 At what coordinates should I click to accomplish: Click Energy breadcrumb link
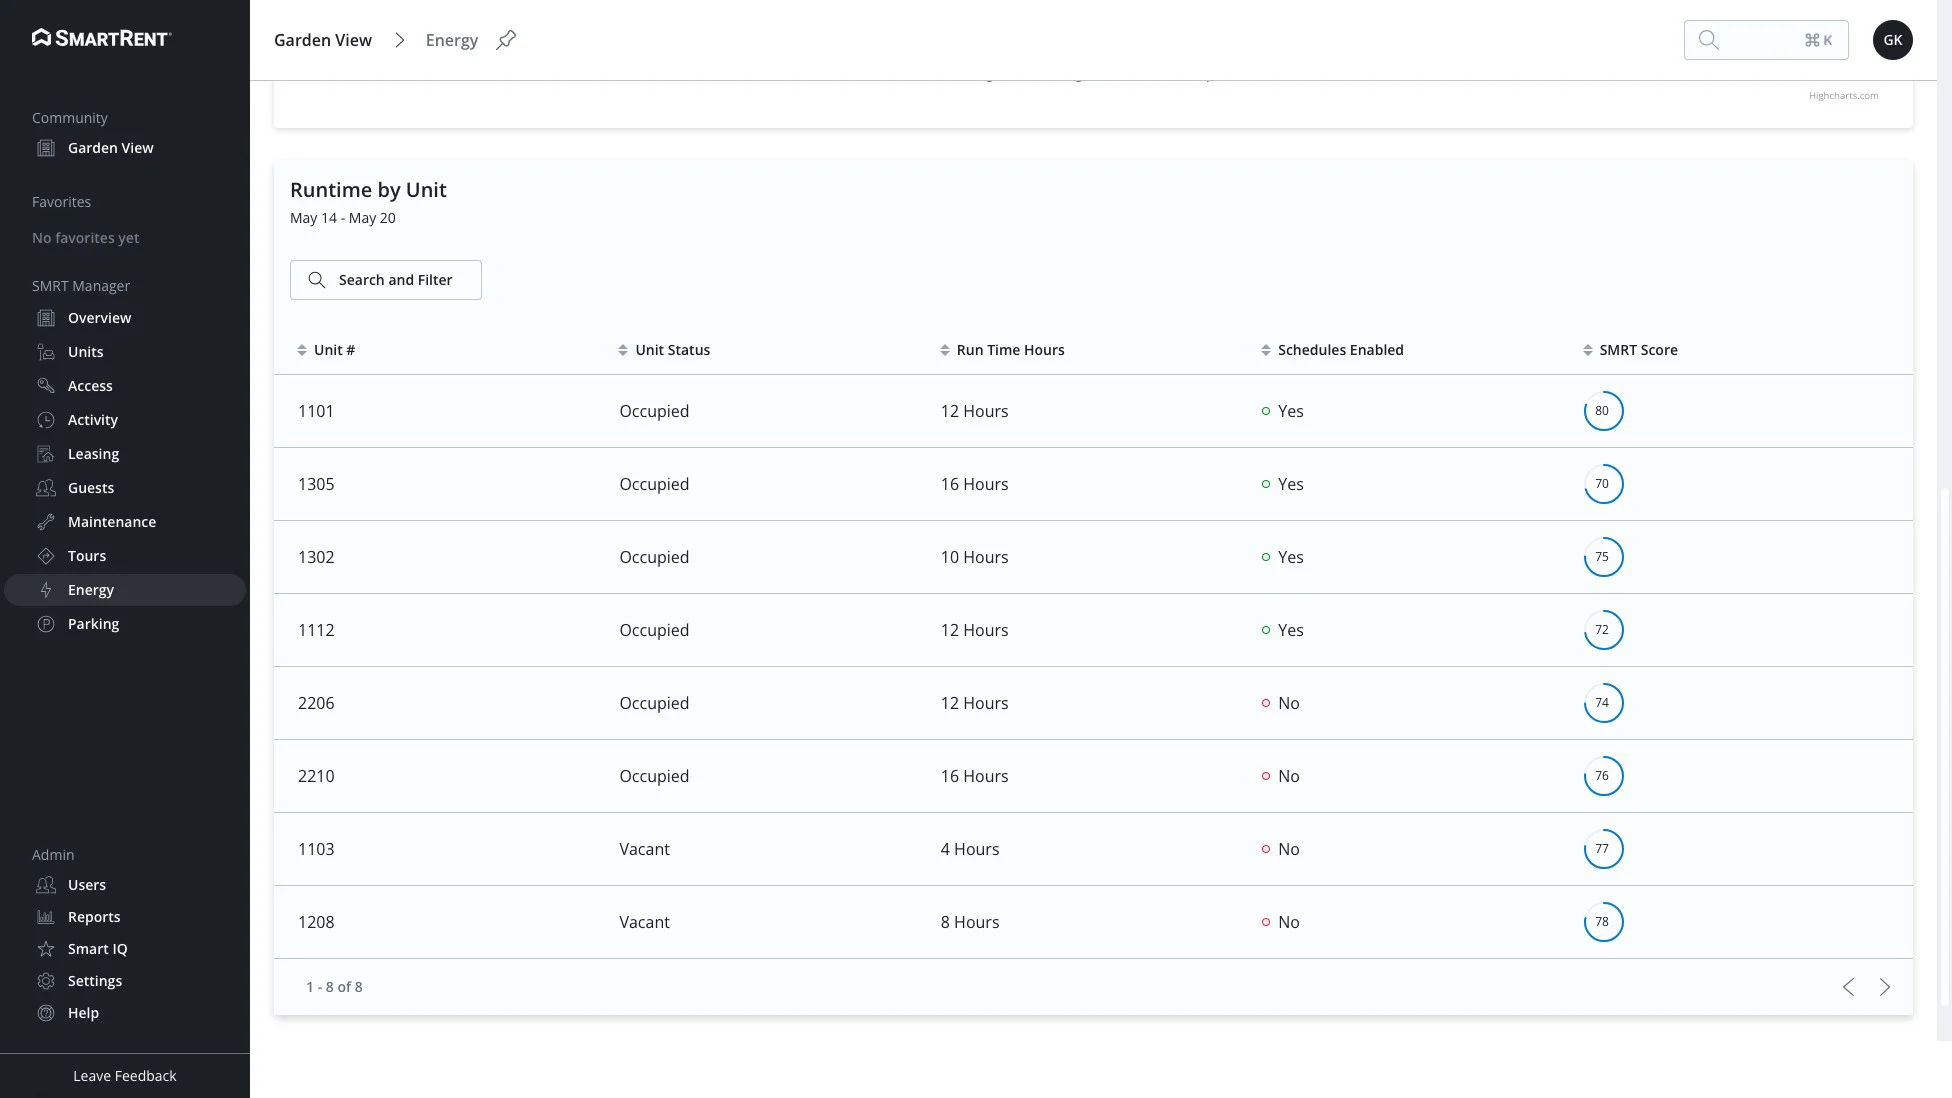click(452, 40)
